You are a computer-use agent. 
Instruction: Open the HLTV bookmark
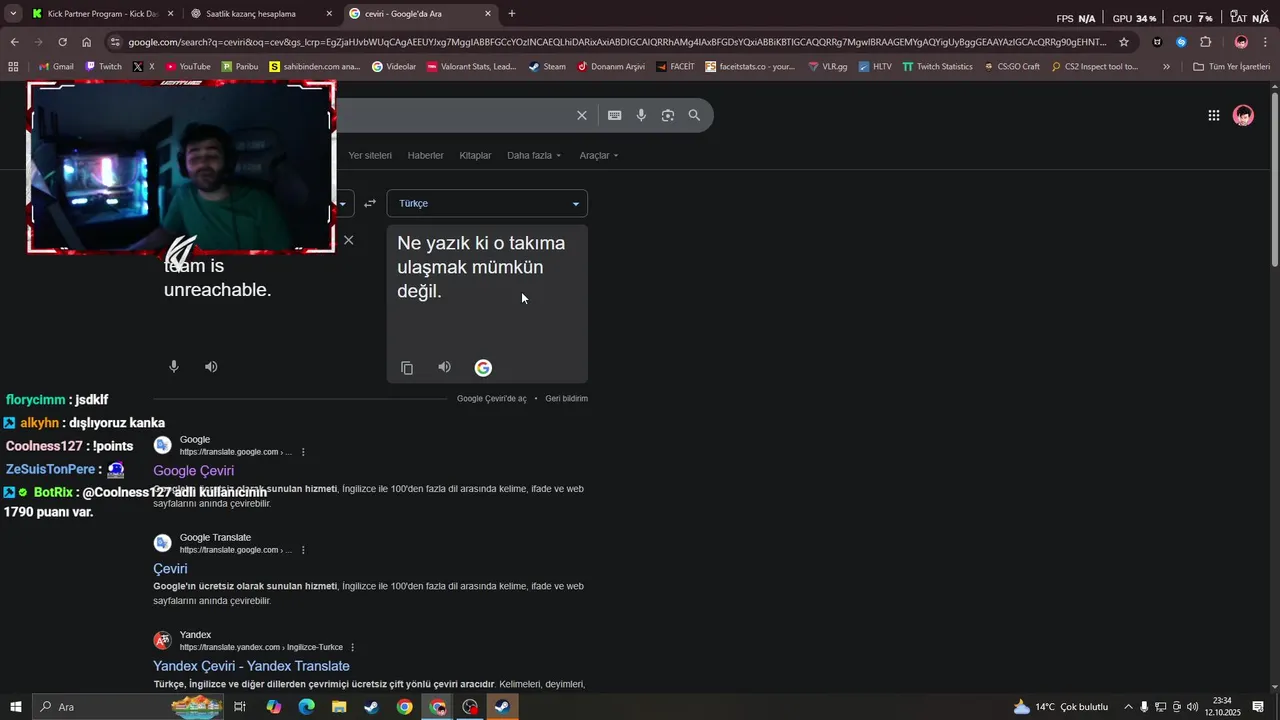point(874,67)
